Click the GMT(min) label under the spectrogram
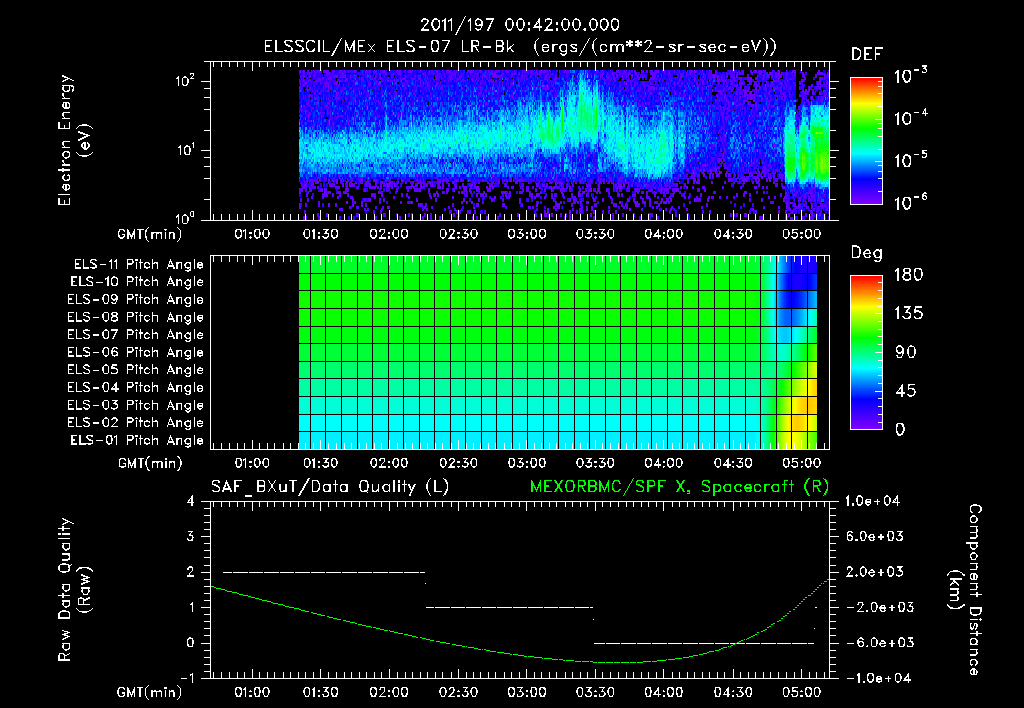 pos(149,234)
